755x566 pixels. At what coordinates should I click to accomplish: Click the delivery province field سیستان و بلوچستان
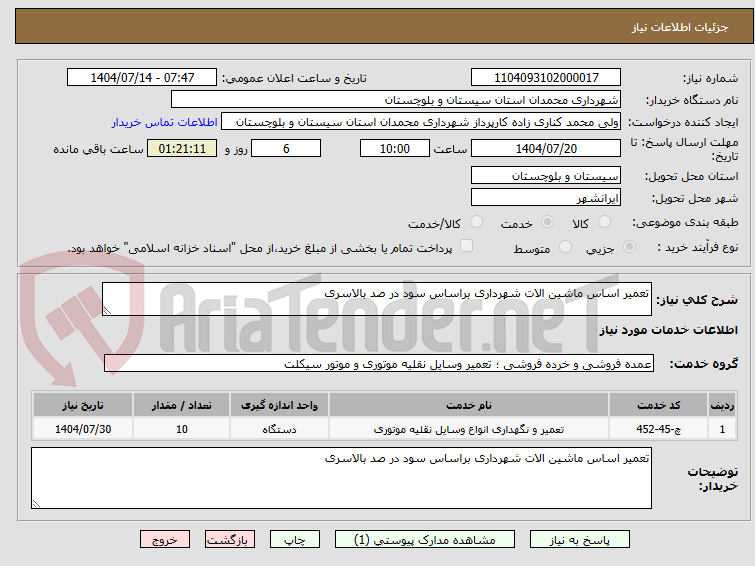pos(546,176)
